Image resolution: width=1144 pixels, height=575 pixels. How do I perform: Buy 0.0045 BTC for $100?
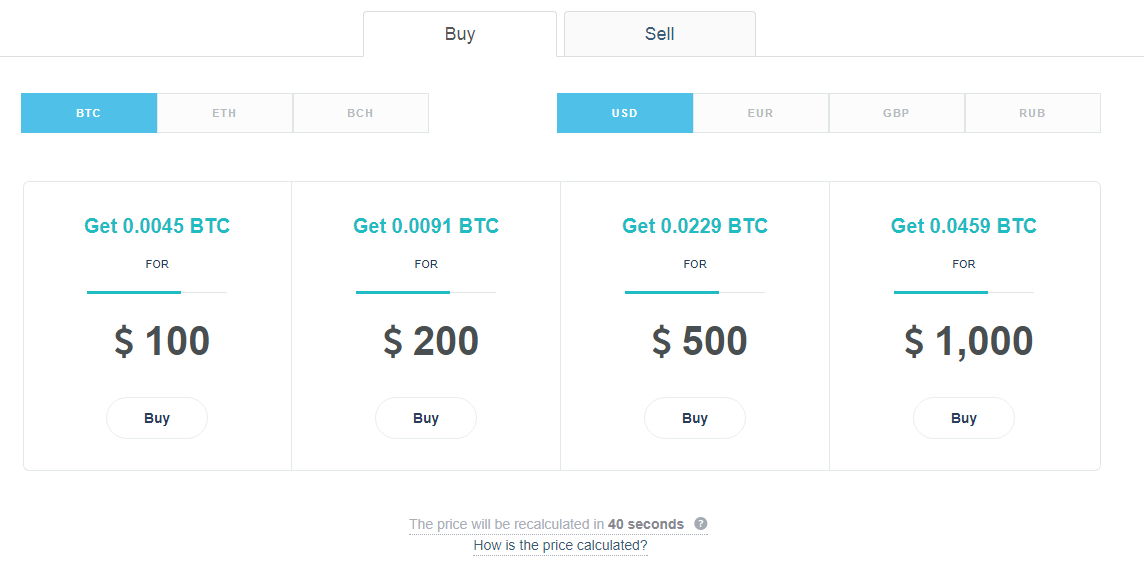click(157, 418)
